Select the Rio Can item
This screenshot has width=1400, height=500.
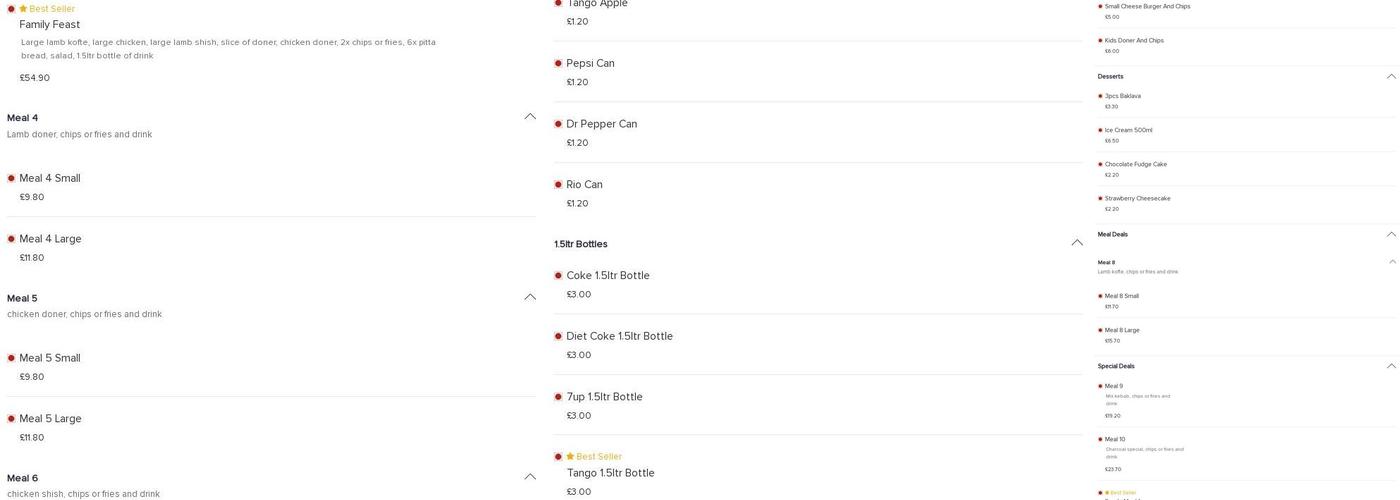[584, 185]
